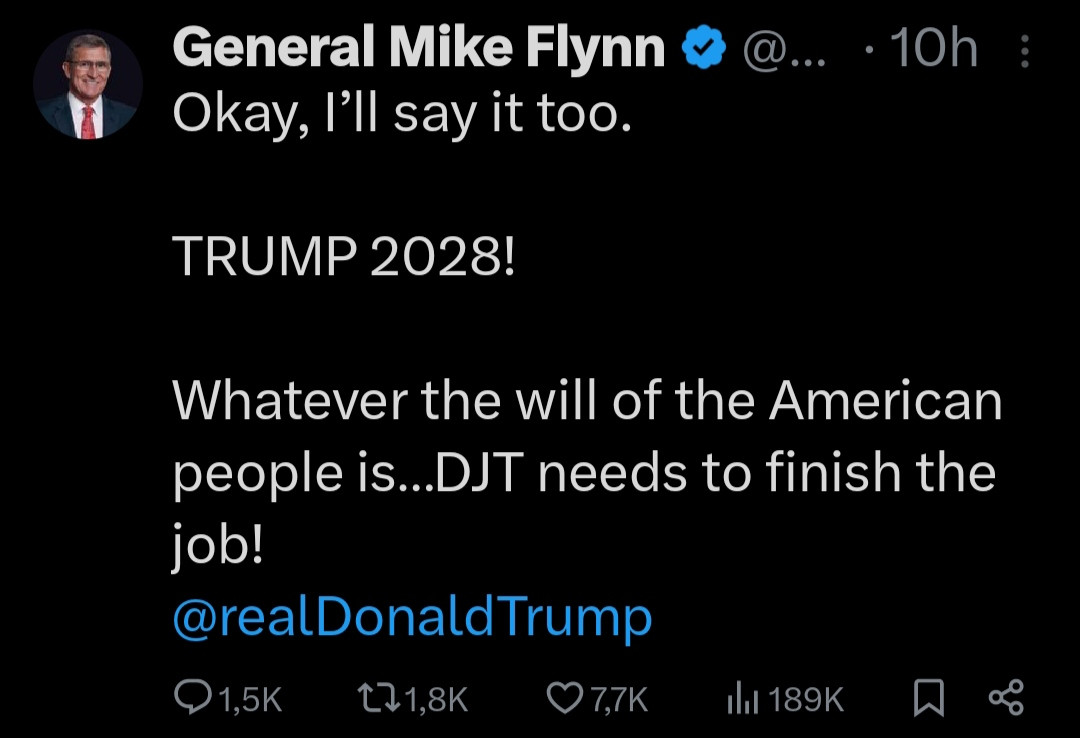This screenshot has height=738, width=1080.
Task: Click the truncated @ username handle
Action: point(781,48)
